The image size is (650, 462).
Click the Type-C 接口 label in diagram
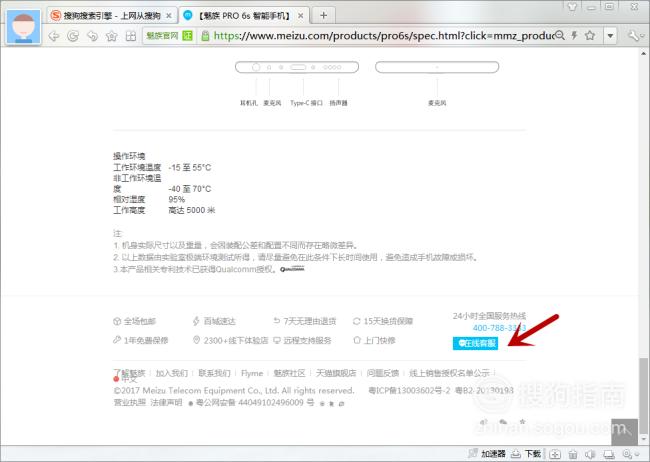[x=306, y=103]
